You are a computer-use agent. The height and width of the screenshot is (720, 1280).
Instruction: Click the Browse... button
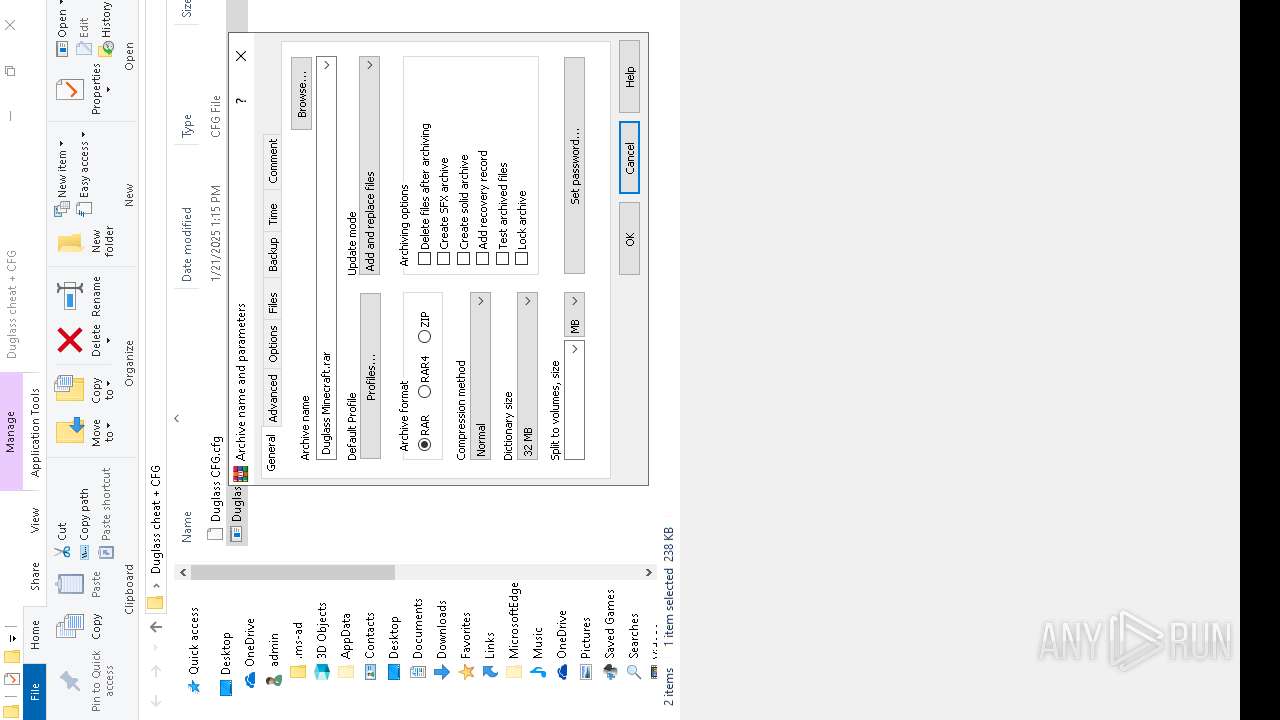click(301, 93)
